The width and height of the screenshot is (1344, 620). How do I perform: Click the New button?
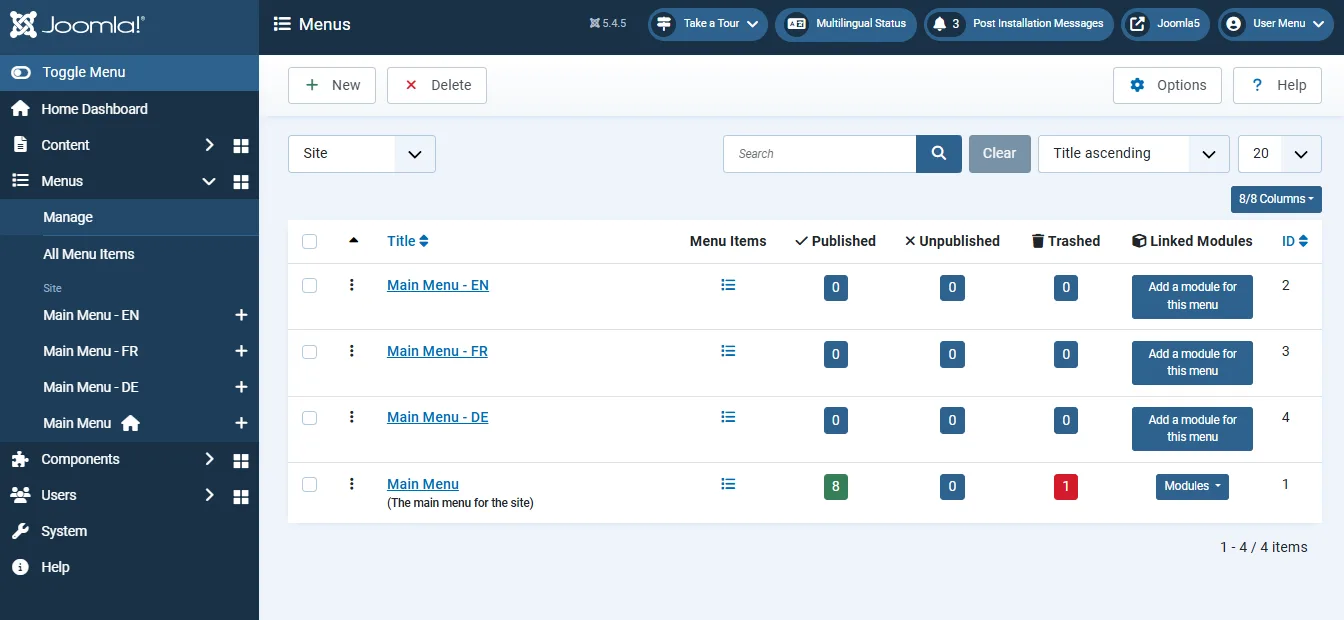(332, 86)
